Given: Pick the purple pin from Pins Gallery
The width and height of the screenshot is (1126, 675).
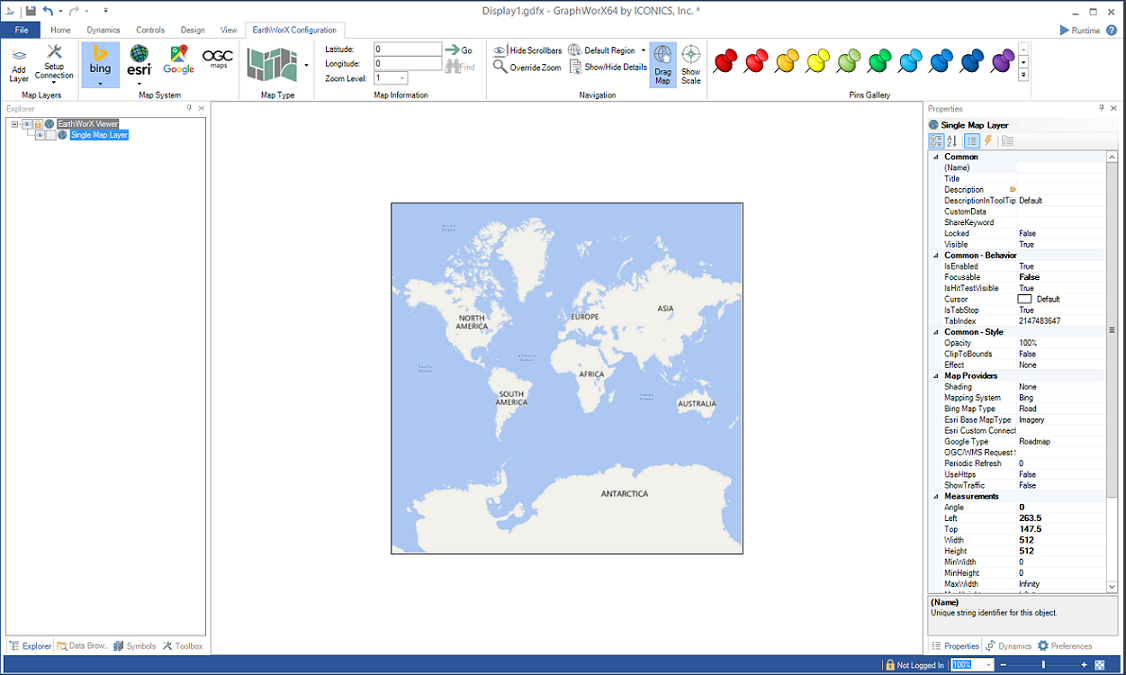Looking at the screenshot, I should click(1002, 61).
